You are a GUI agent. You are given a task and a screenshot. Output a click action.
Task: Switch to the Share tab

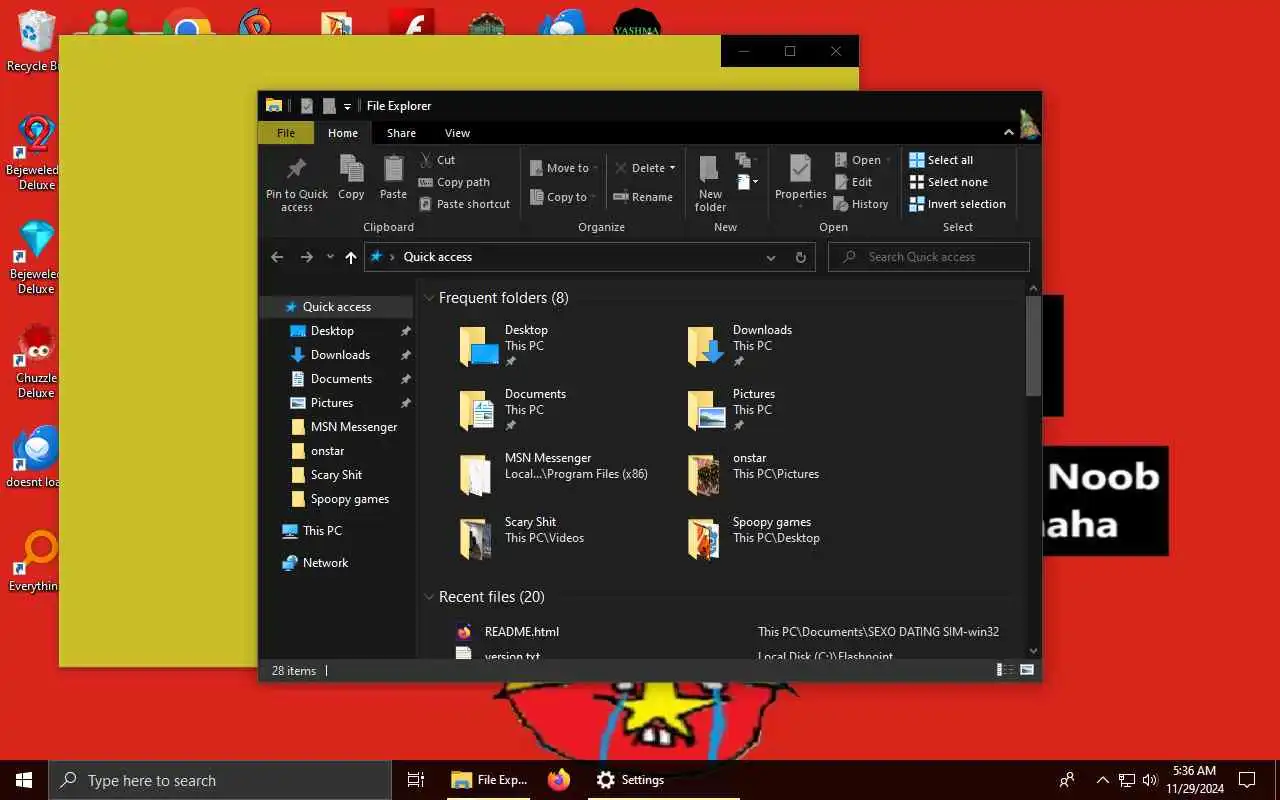click(x=401, y=133)
